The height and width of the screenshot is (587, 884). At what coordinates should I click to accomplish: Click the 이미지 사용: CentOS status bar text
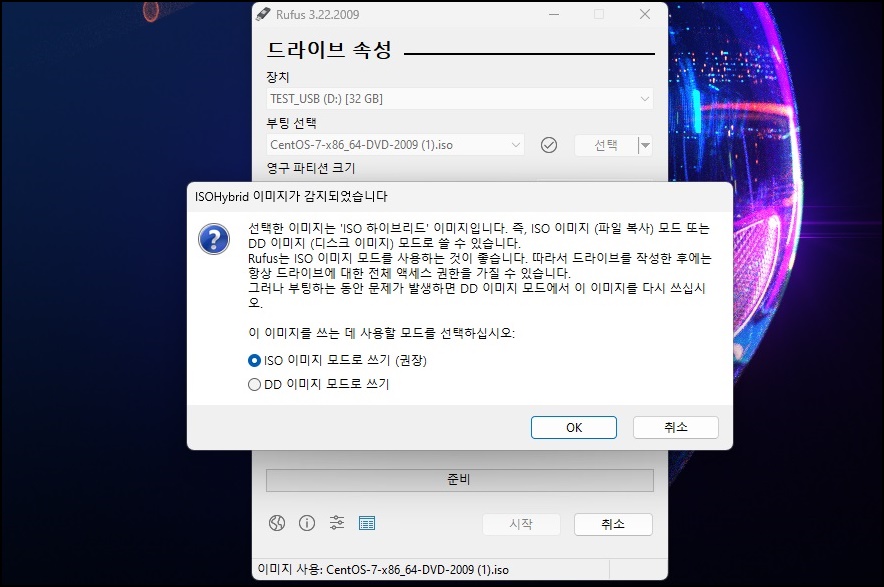tap(383, 570)
